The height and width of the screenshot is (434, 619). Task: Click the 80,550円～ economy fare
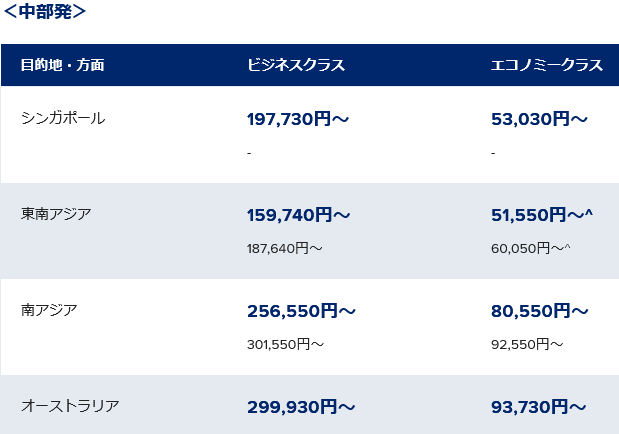(x=539, y=311)
